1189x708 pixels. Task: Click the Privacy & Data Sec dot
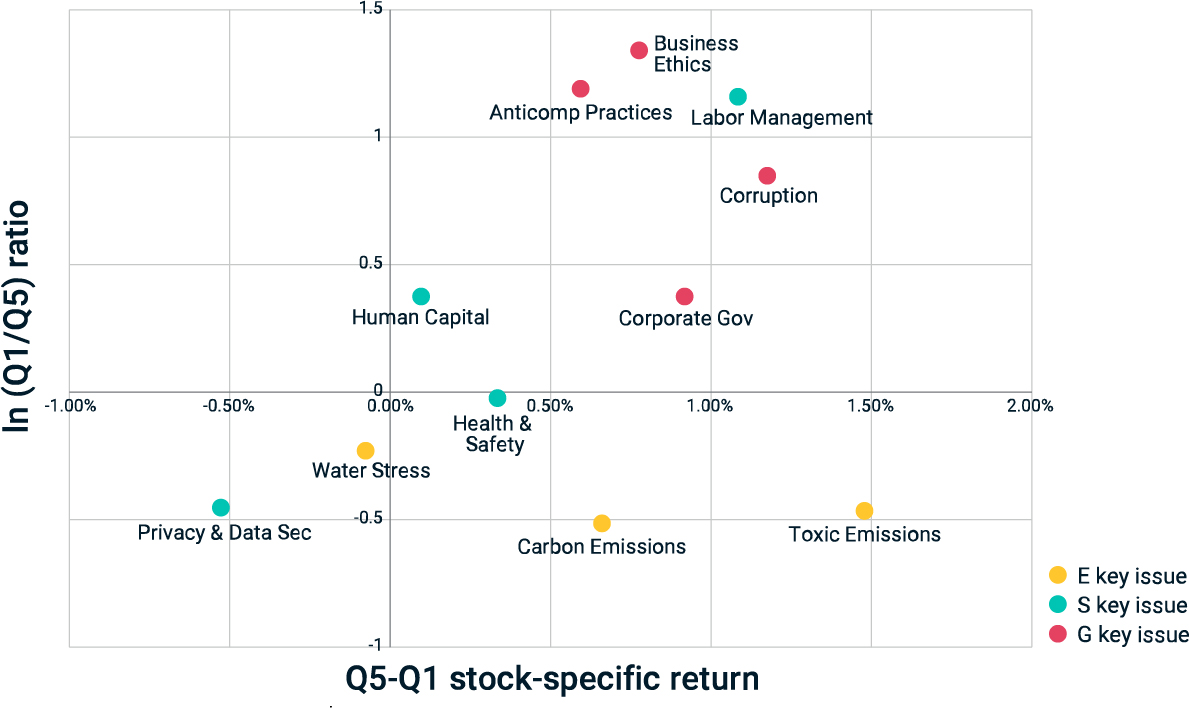221,507
